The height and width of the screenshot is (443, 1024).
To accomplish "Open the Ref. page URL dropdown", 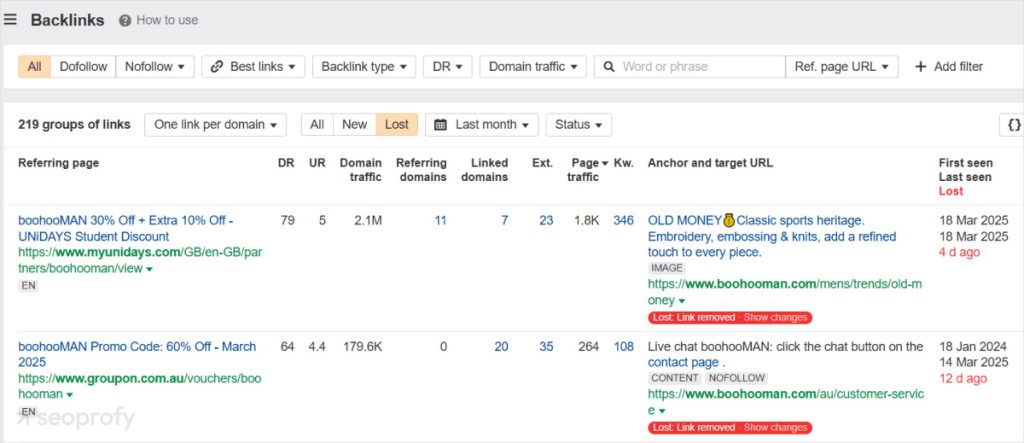I will [x=842, y=67].
